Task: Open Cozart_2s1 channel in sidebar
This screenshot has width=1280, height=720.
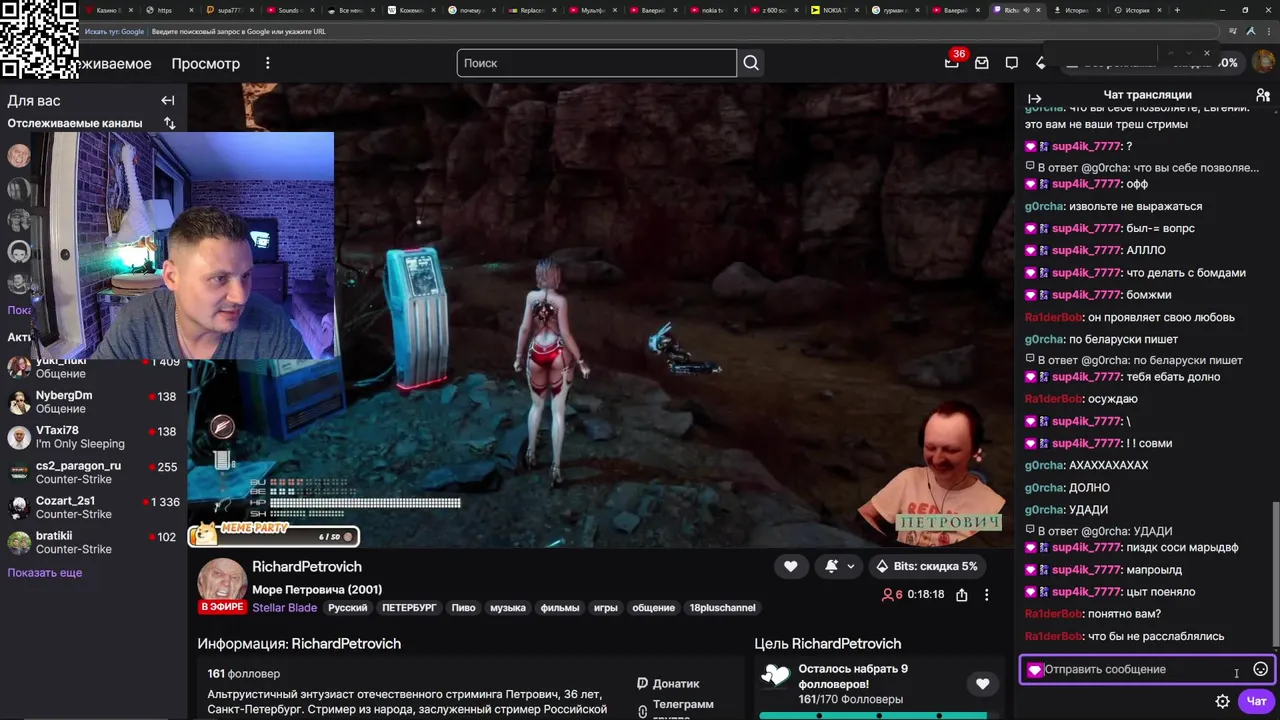Action: coord(94,507)
